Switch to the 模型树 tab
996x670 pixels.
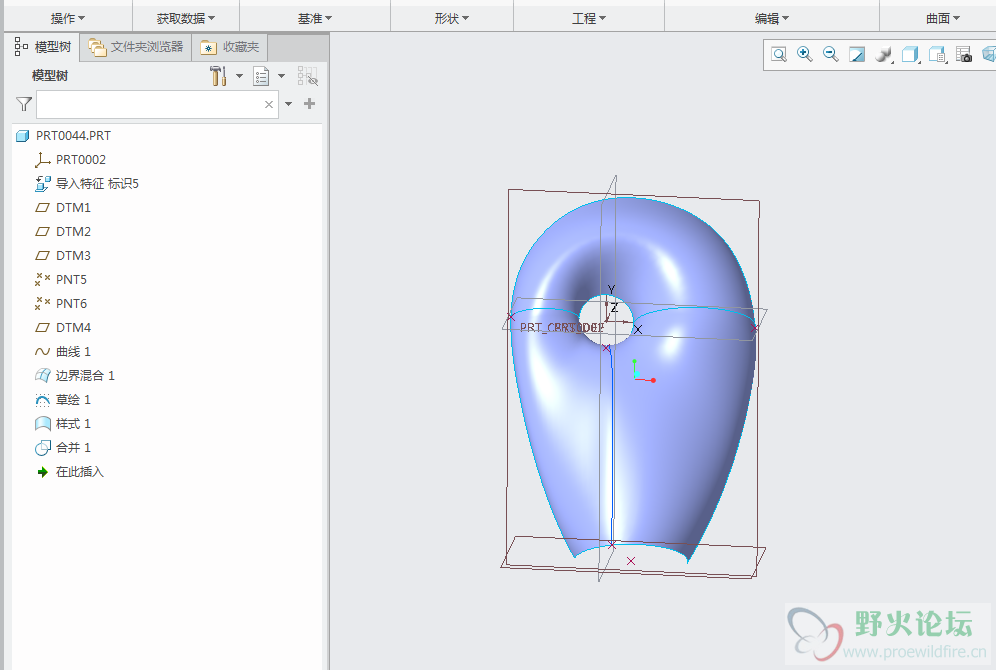click(x=43, y=47)
